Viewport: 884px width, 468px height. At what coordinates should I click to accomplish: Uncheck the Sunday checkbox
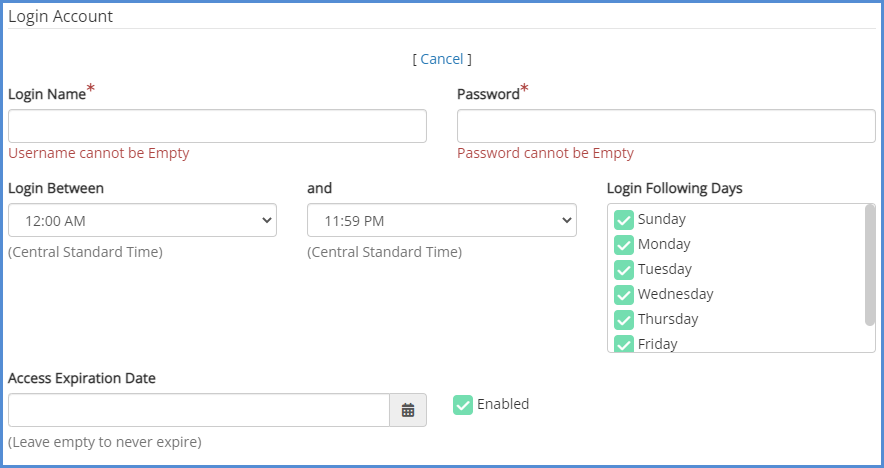pos(624,220)
